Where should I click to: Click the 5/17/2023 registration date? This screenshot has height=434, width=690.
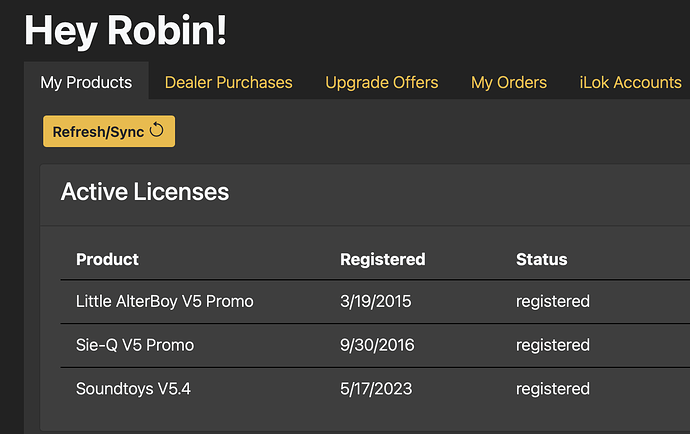click(x=376, y=389)
